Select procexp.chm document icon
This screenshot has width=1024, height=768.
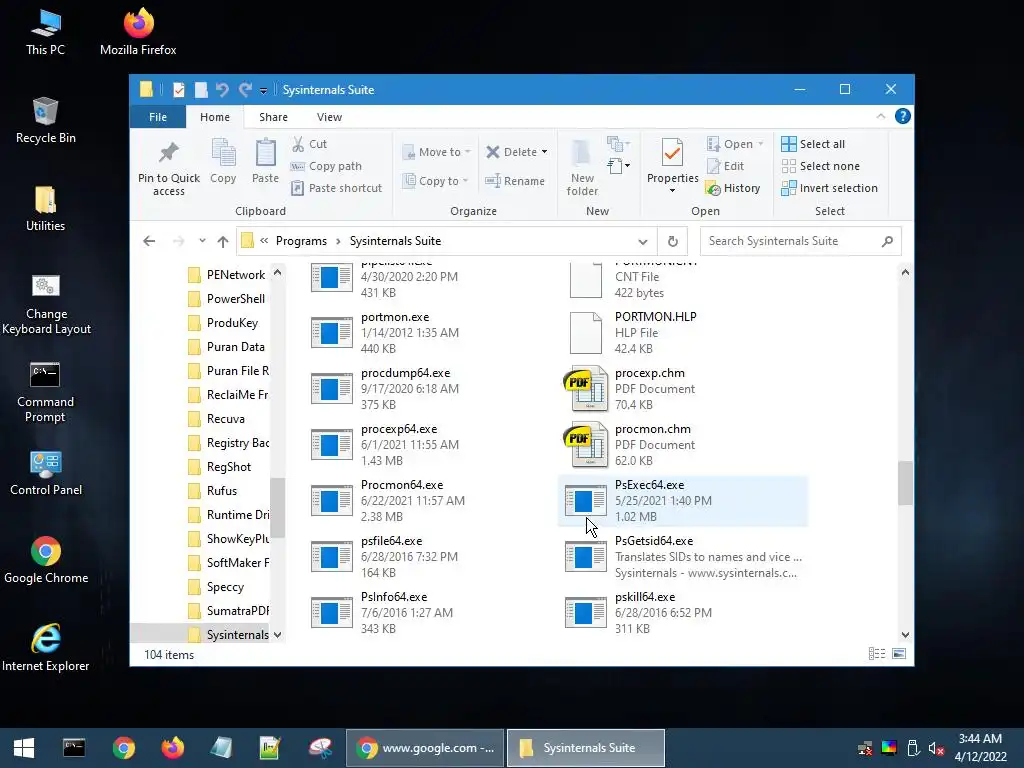click(x=585, y=389)
